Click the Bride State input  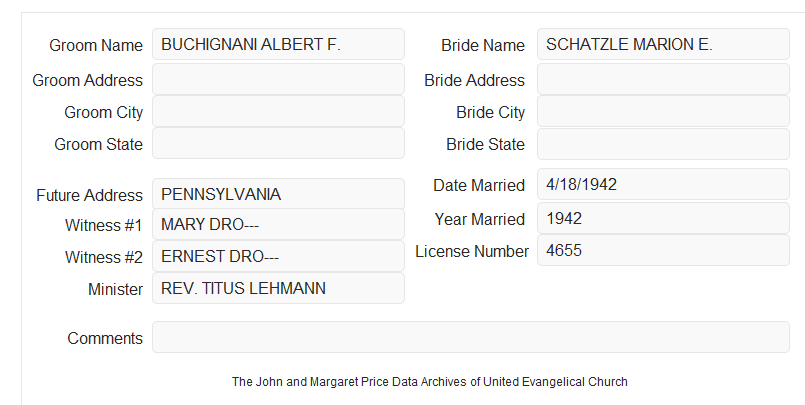point(663,144)
